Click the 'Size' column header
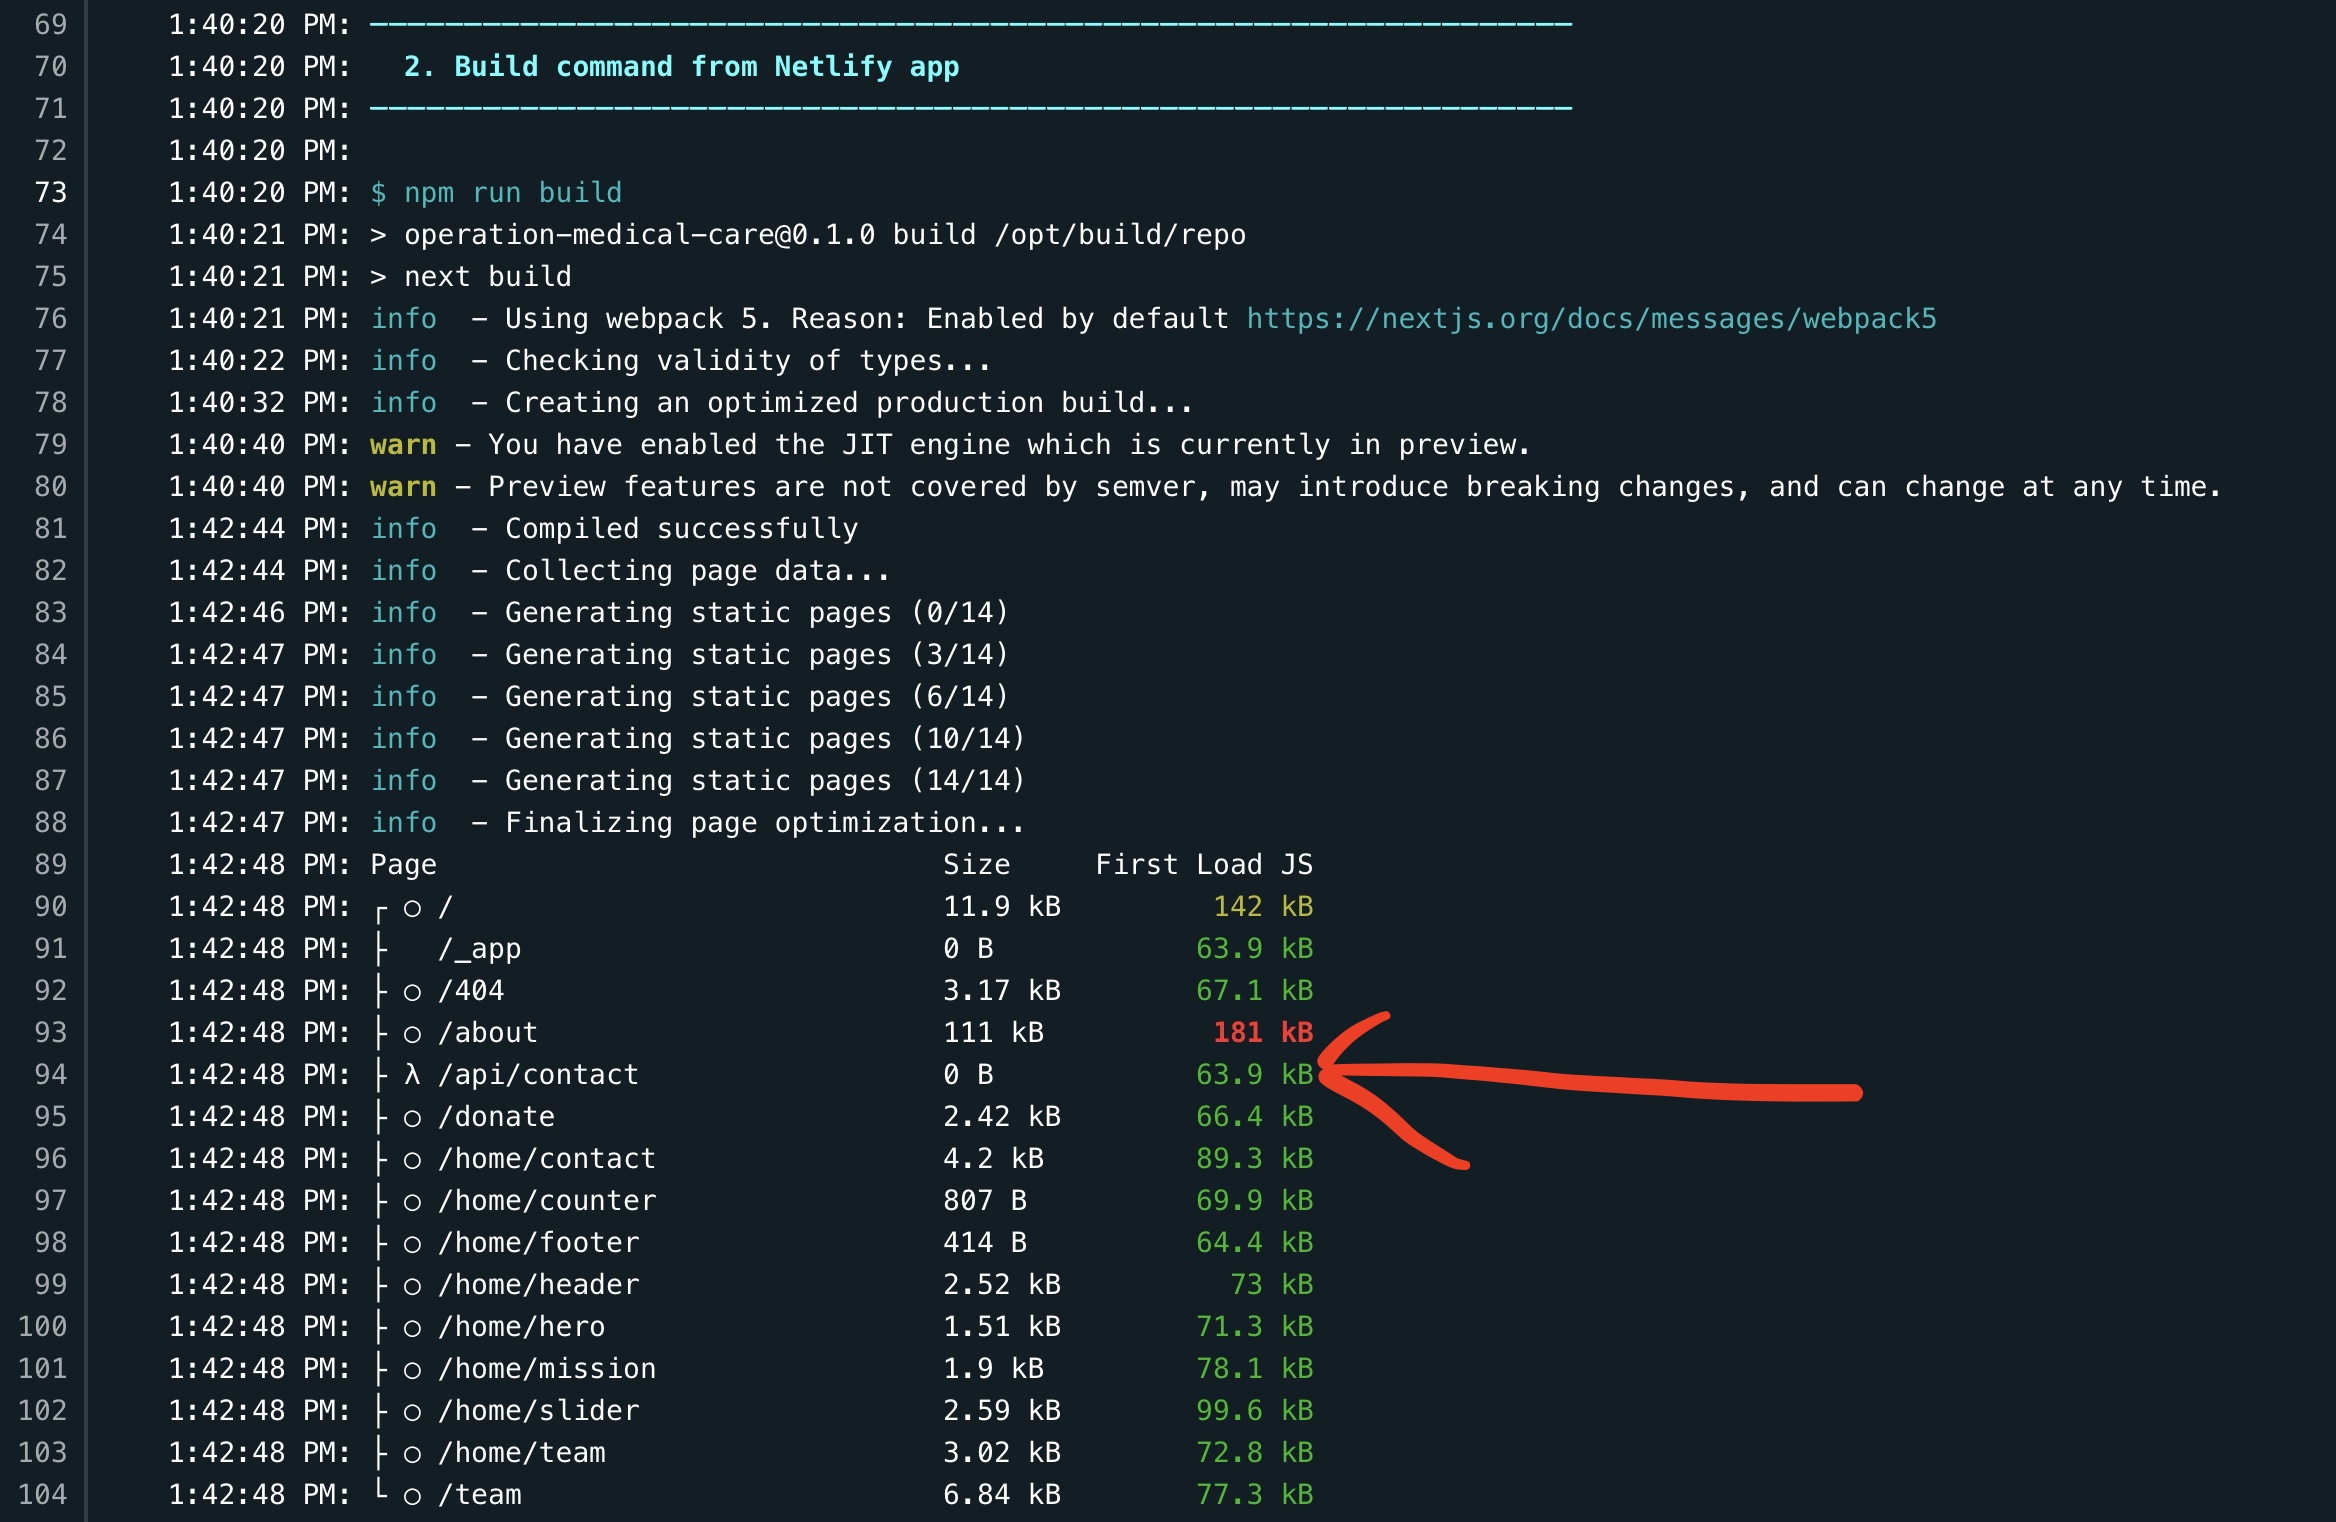The image size is (2336, 1522). pos(977,865)
